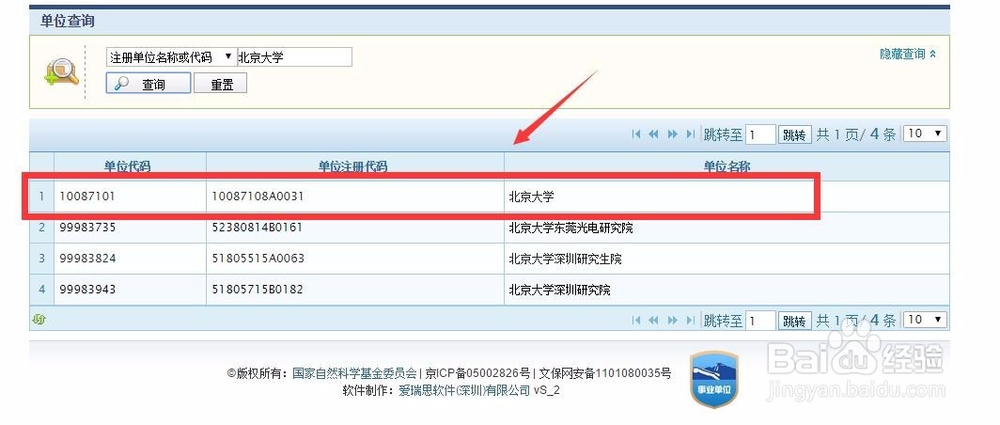
Task: Open the 爱瑞思软件(深圳)有限公司 footer link
Action: click(x=464, y=390)
